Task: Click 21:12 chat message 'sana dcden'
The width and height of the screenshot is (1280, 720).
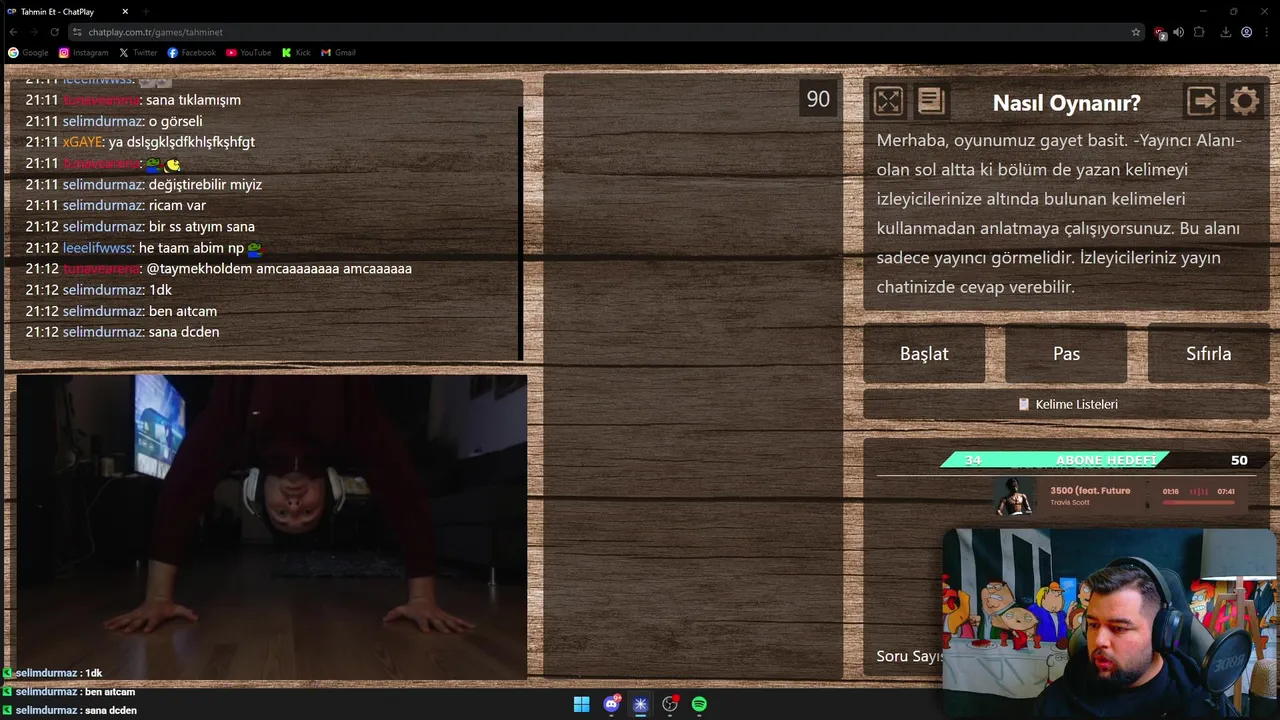Action: click(184, 332)
